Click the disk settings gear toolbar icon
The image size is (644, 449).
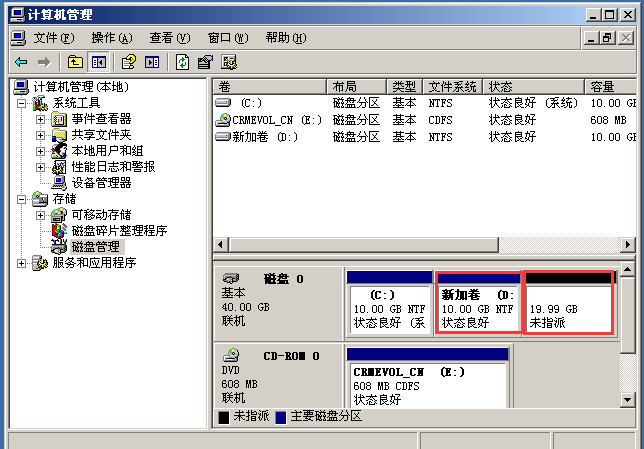229,62
